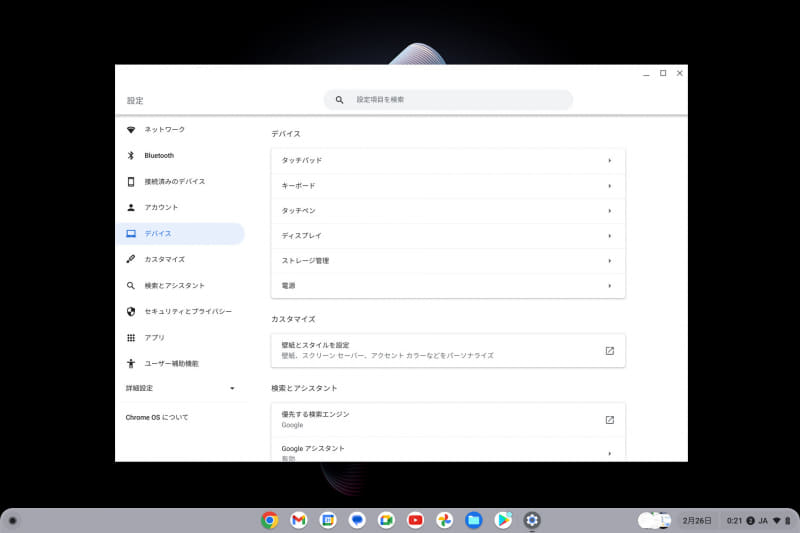Open the status tray showing 0:21
The width and height of the screenshot is (800, 533).
[x=758, y=521]
